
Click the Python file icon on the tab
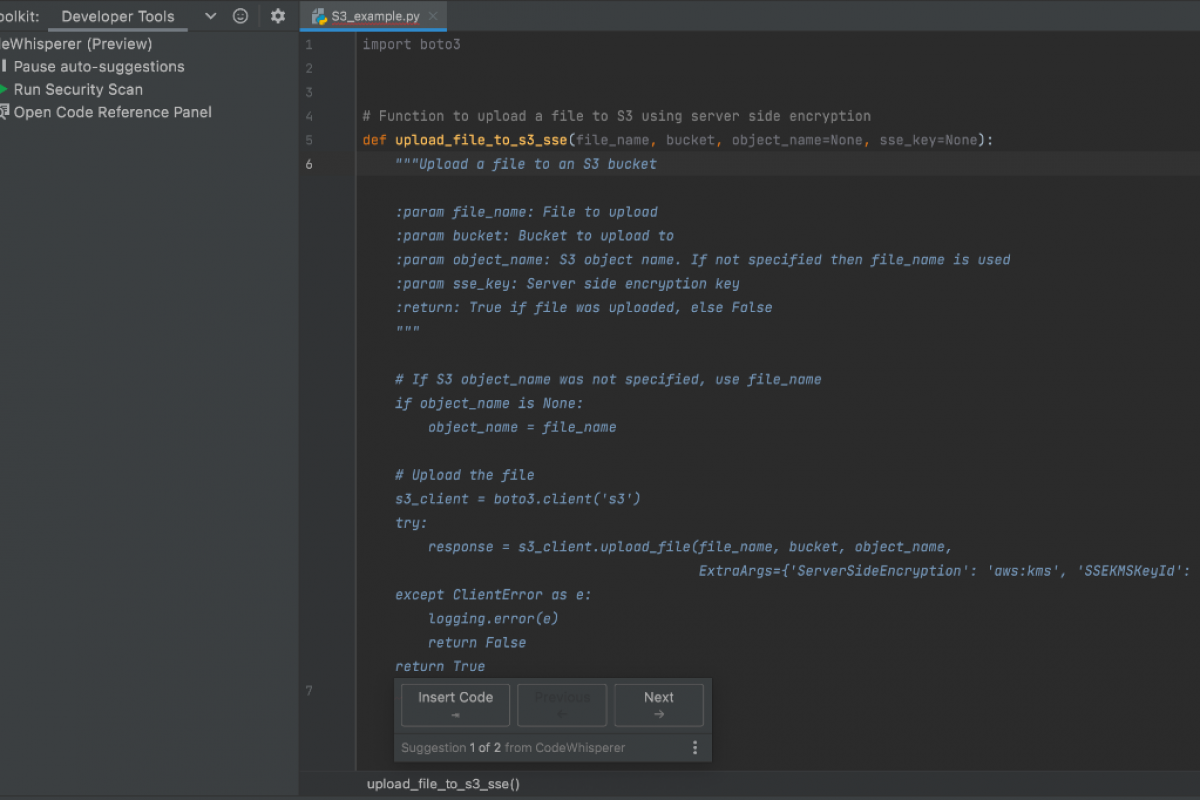pyautogui.click(x=319, y=17)
